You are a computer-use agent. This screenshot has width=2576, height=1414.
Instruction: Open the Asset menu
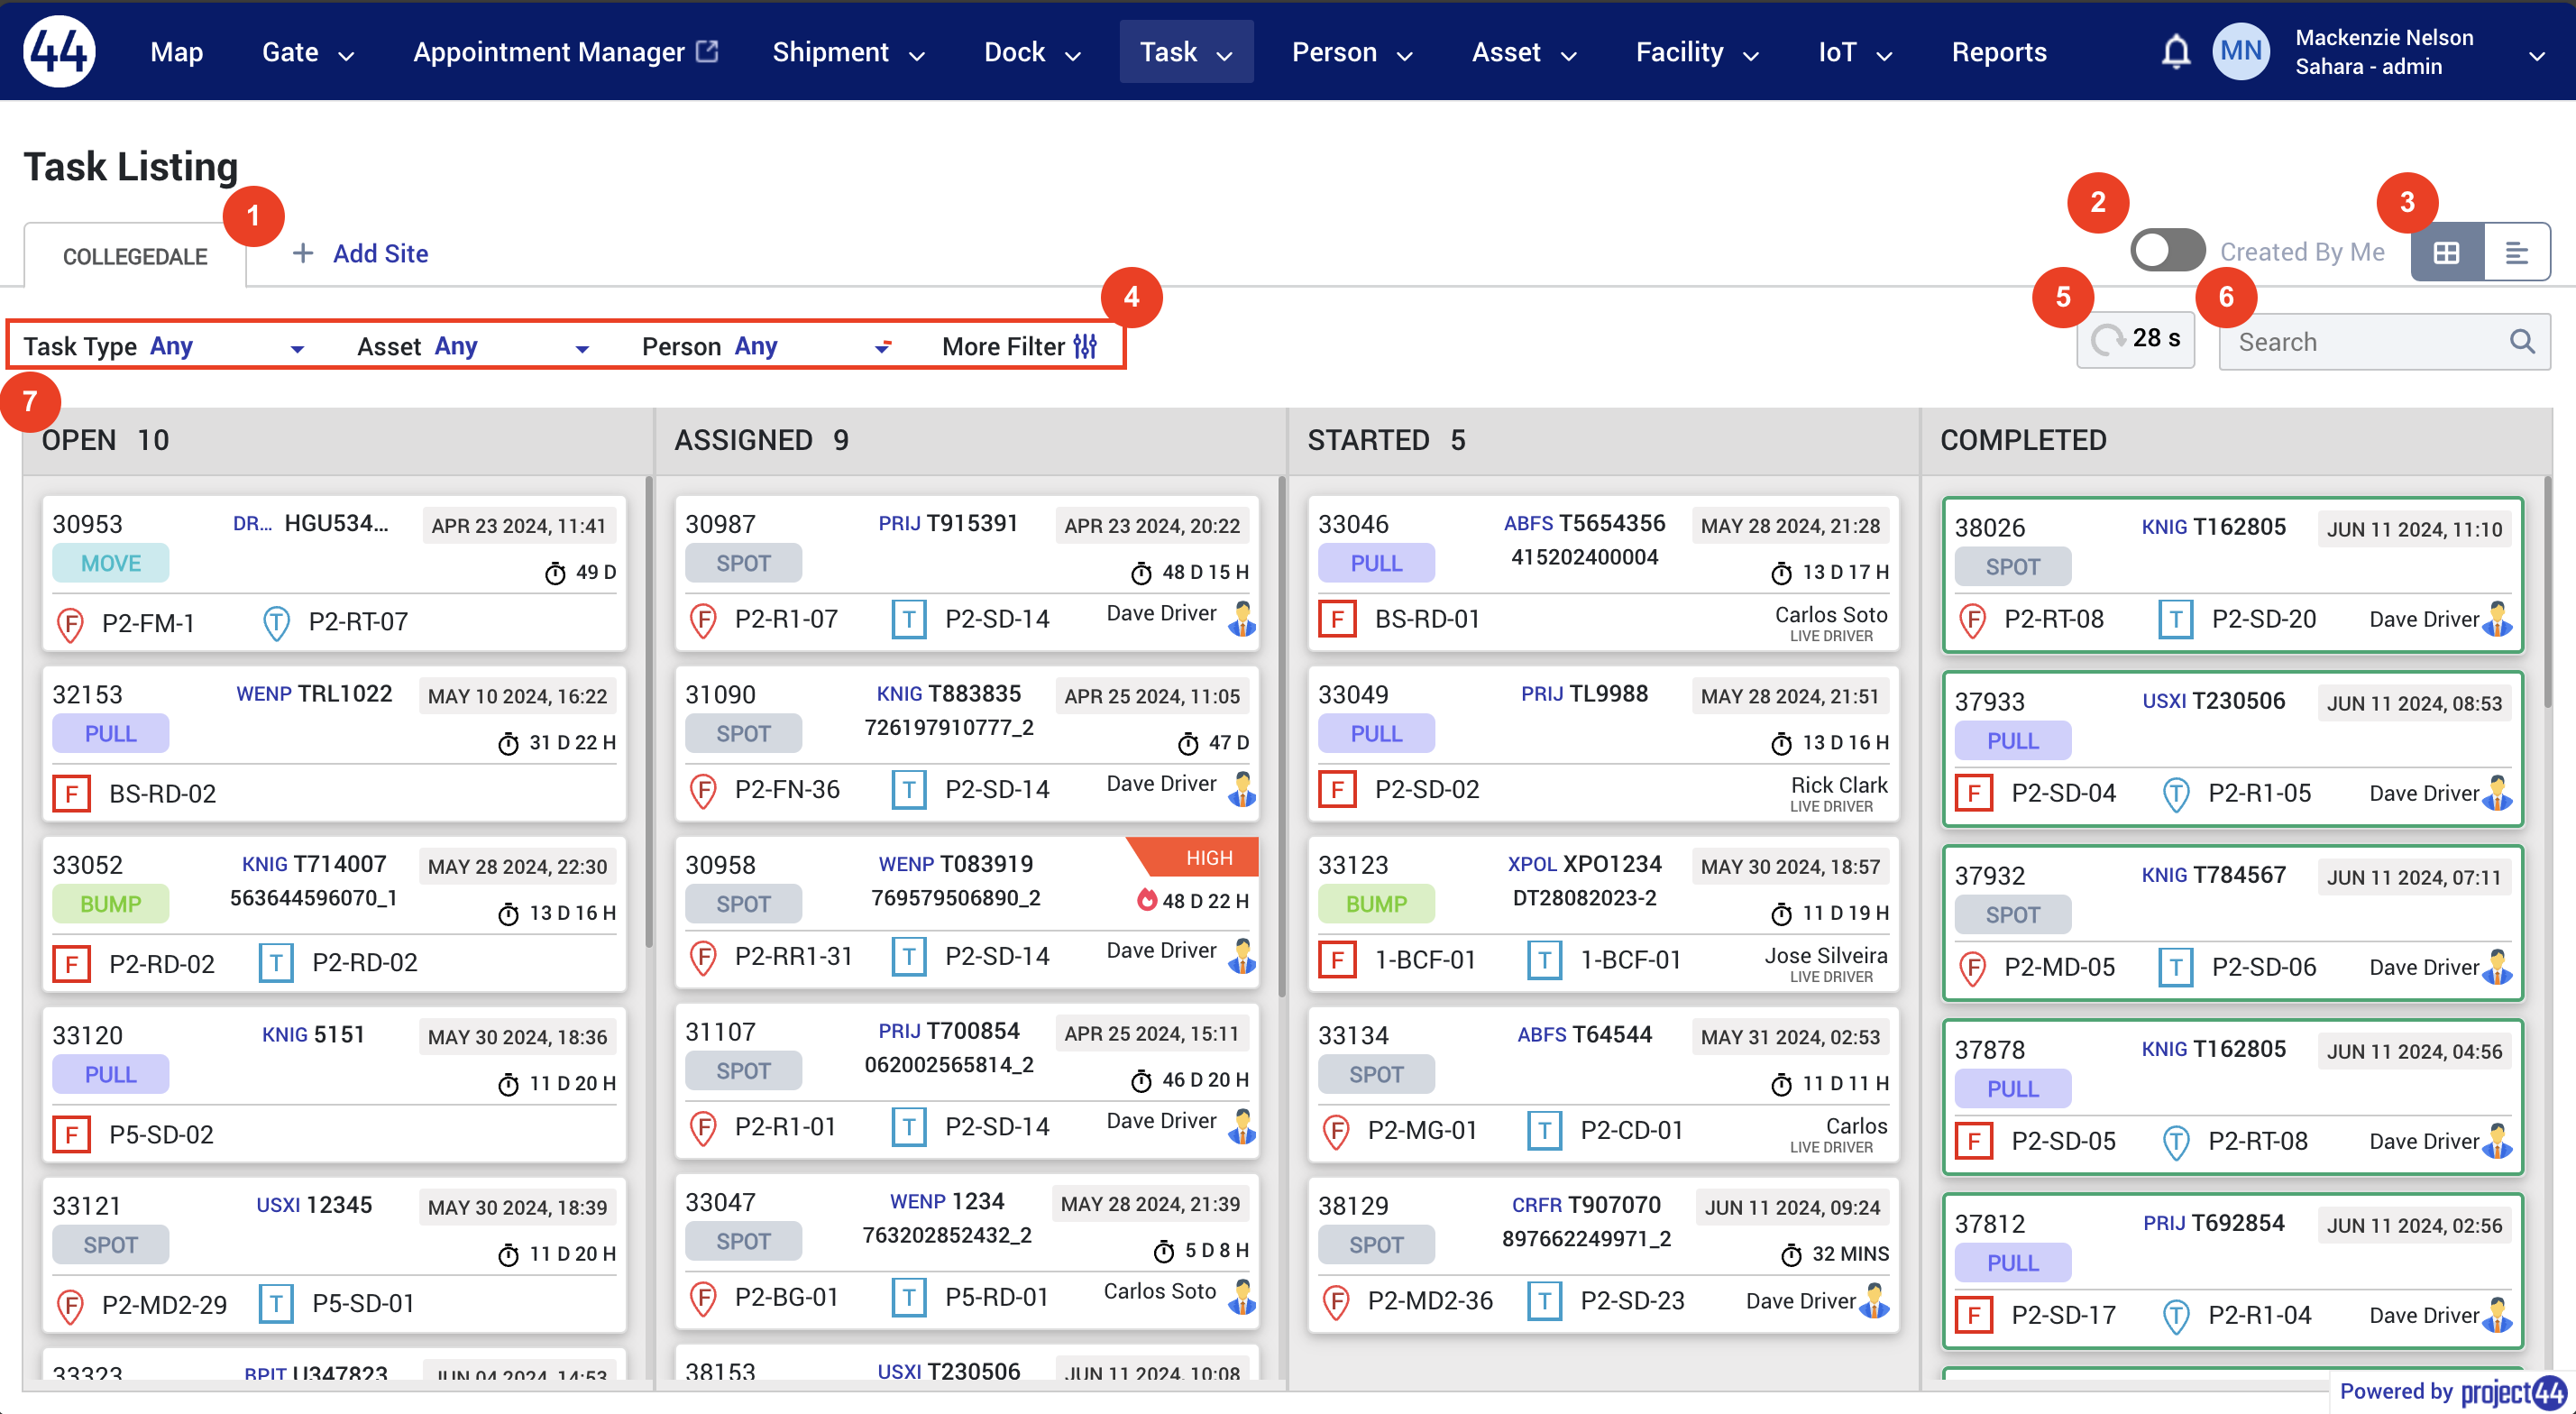1524,52
